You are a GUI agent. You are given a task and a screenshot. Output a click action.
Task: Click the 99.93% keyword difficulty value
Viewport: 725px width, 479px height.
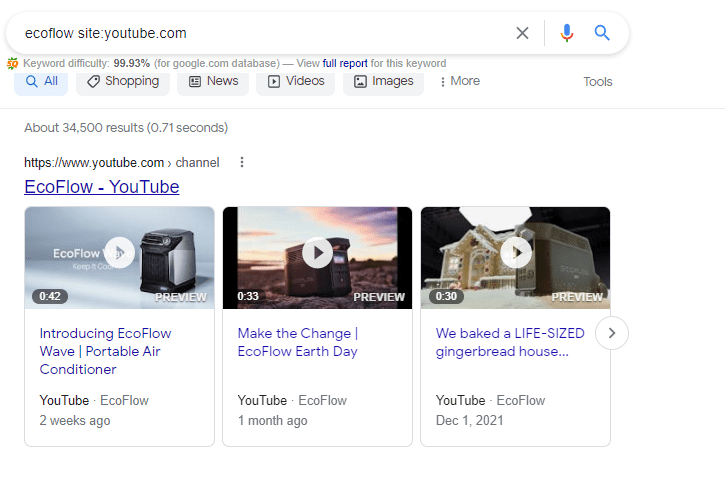[132, 63]
